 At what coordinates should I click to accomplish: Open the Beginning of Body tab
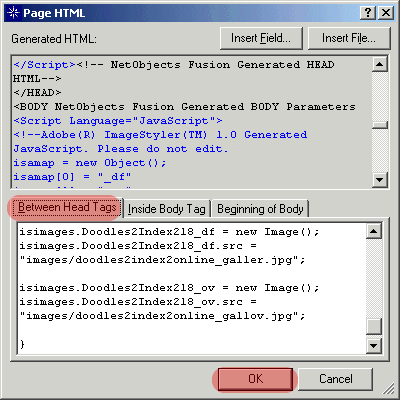[x=260, y=209]
